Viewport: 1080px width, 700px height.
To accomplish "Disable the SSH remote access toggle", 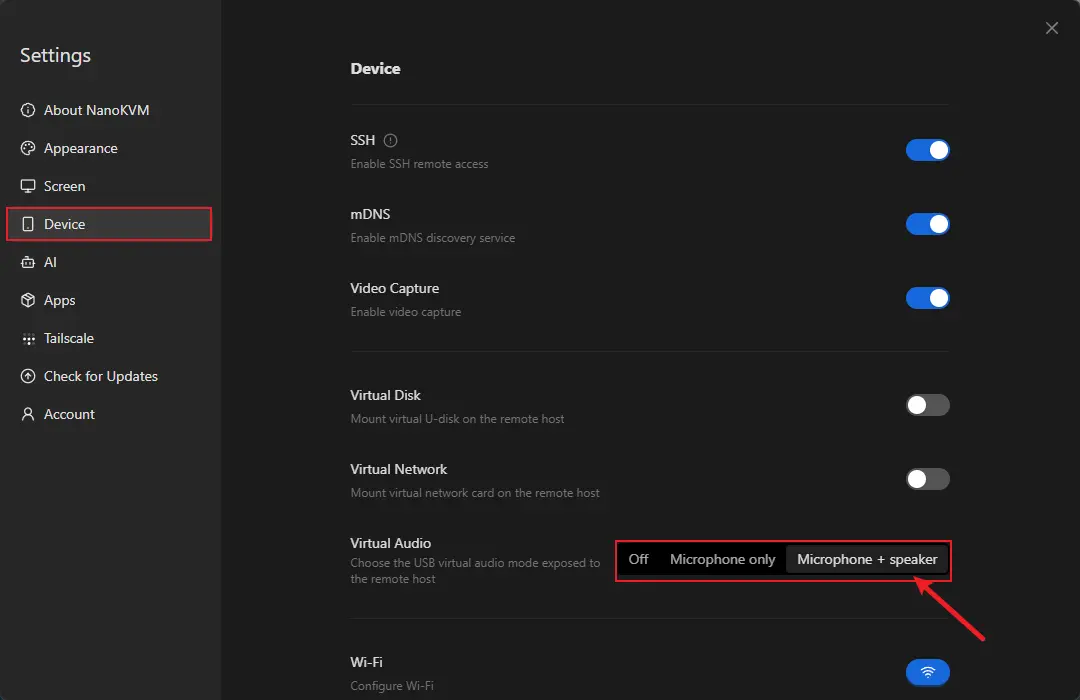I will [927, 150].
